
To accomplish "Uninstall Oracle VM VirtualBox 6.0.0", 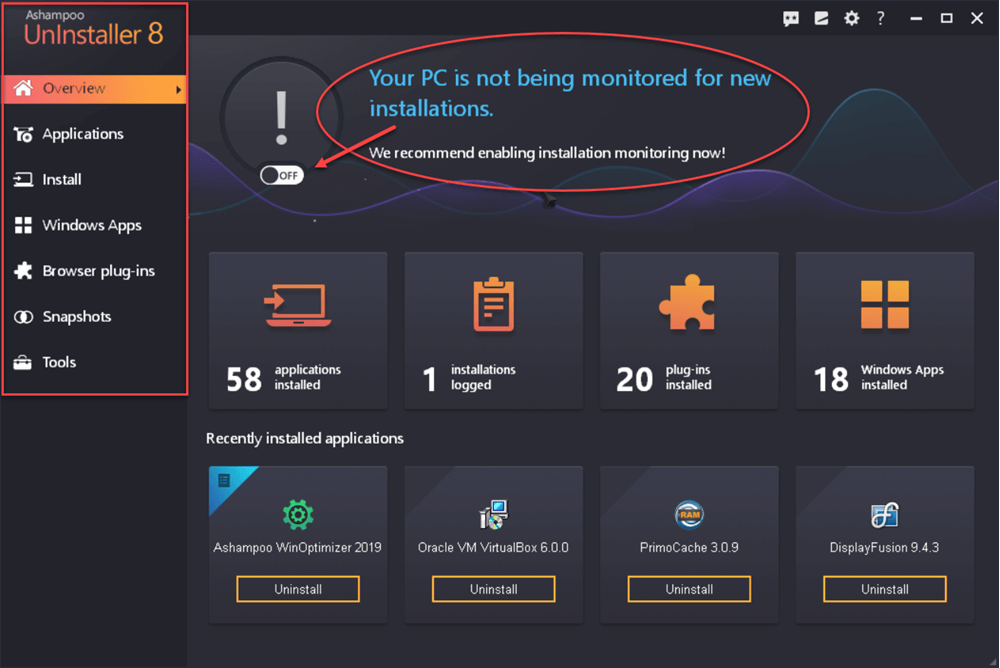I will click(494, 589).
